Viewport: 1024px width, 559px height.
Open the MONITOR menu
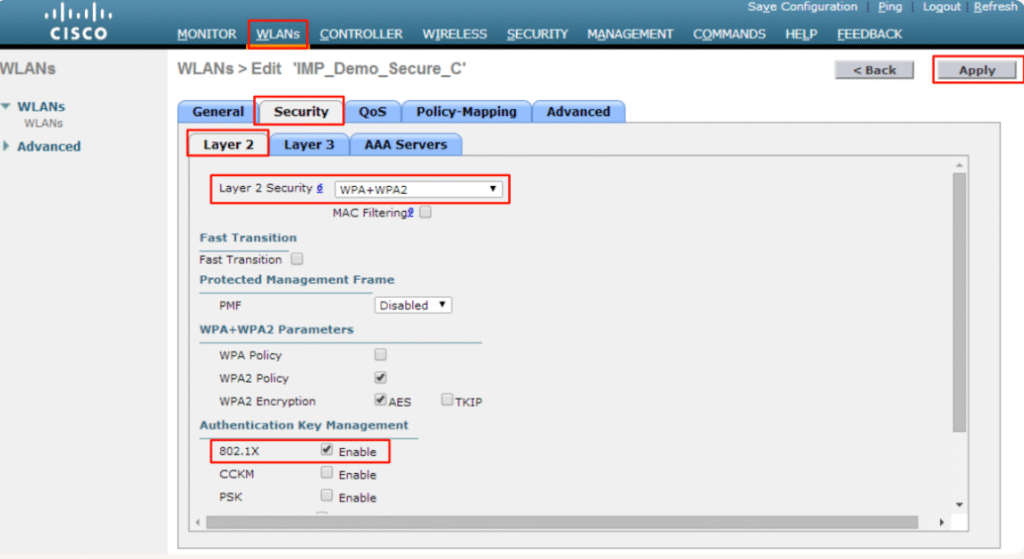coord(206,34)
